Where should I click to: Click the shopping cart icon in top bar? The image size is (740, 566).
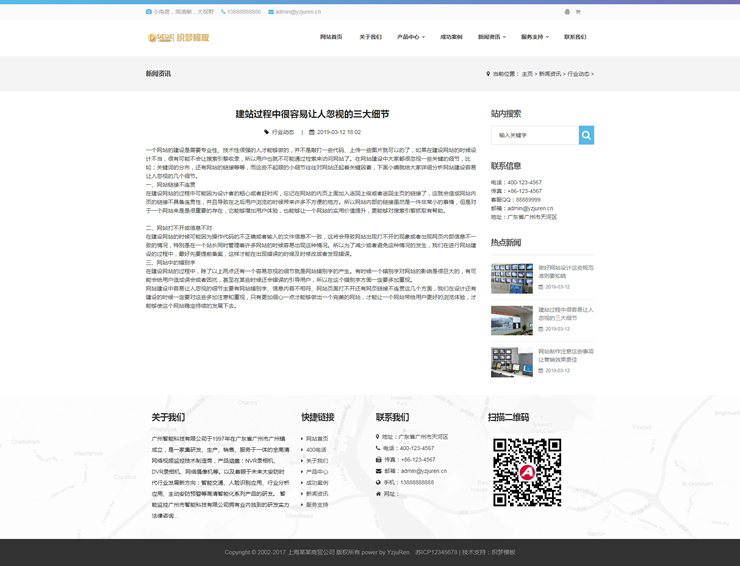tap(578, 12)
